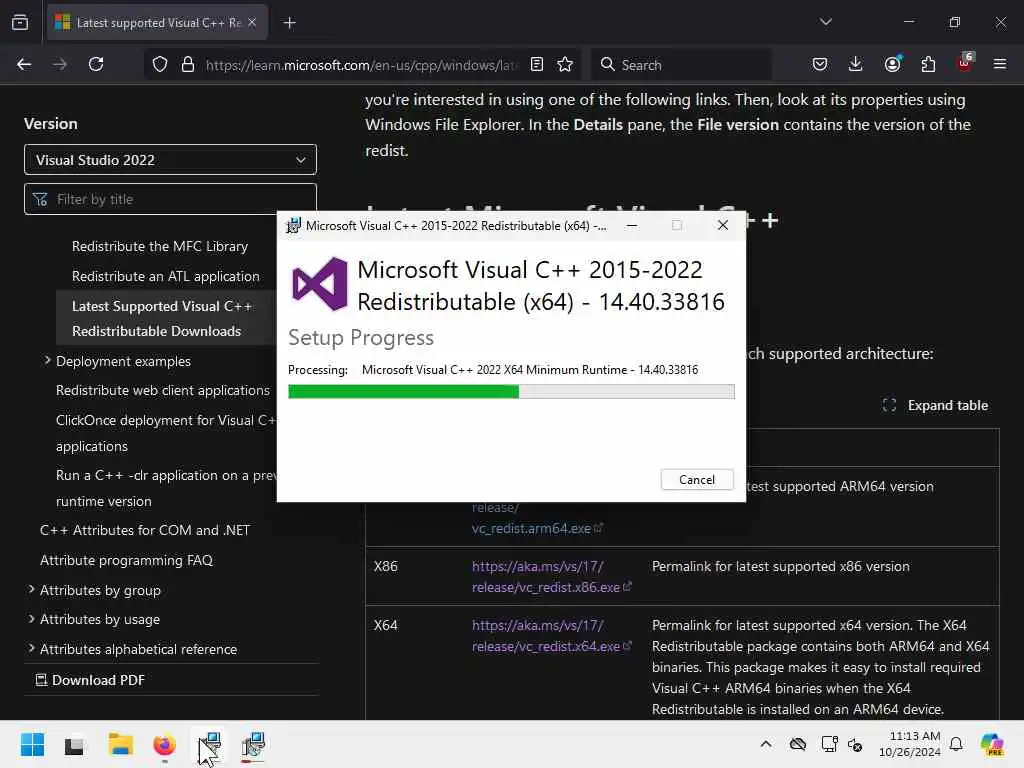Viewport: 1024px width, 768px height.
Task: Open Redistribute the MFC Library
Action: (160, 246)
